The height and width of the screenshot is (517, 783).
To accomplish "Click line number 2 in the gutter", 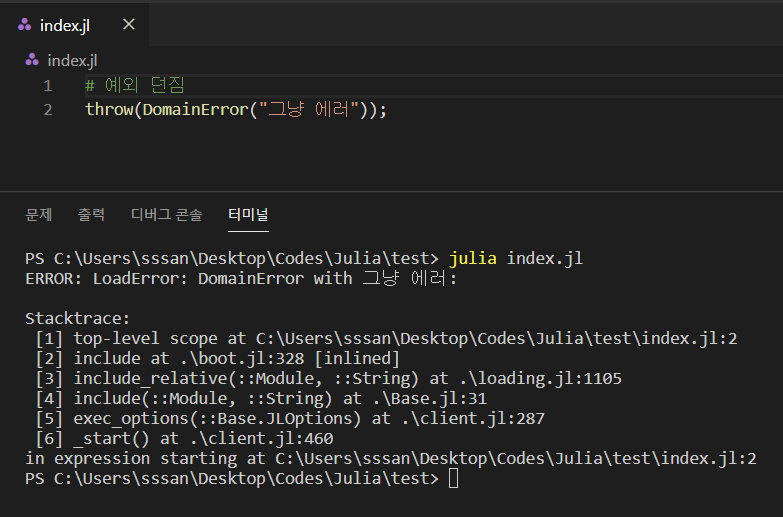I will pyautogui.click(x=47, y=109).
